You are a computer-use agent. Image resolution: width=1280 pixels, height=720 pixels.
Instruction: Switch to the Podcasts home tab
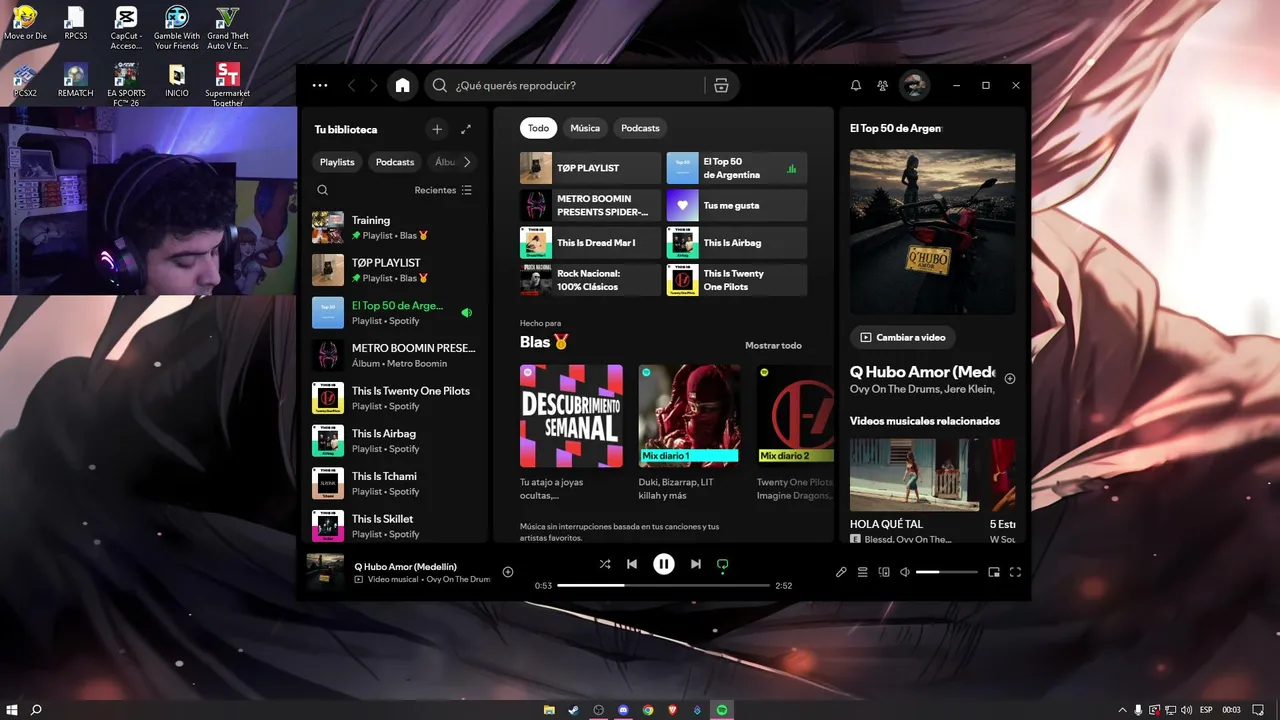(640, 128)
